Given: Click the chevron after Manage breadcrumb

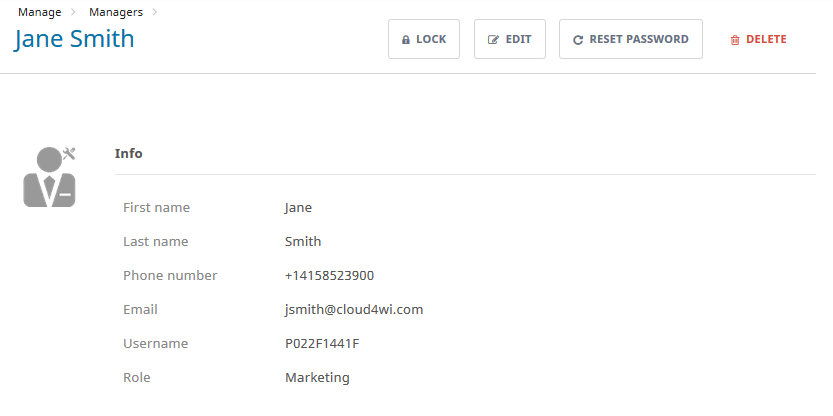Looking at the screenshot, I should coord(73,12).
